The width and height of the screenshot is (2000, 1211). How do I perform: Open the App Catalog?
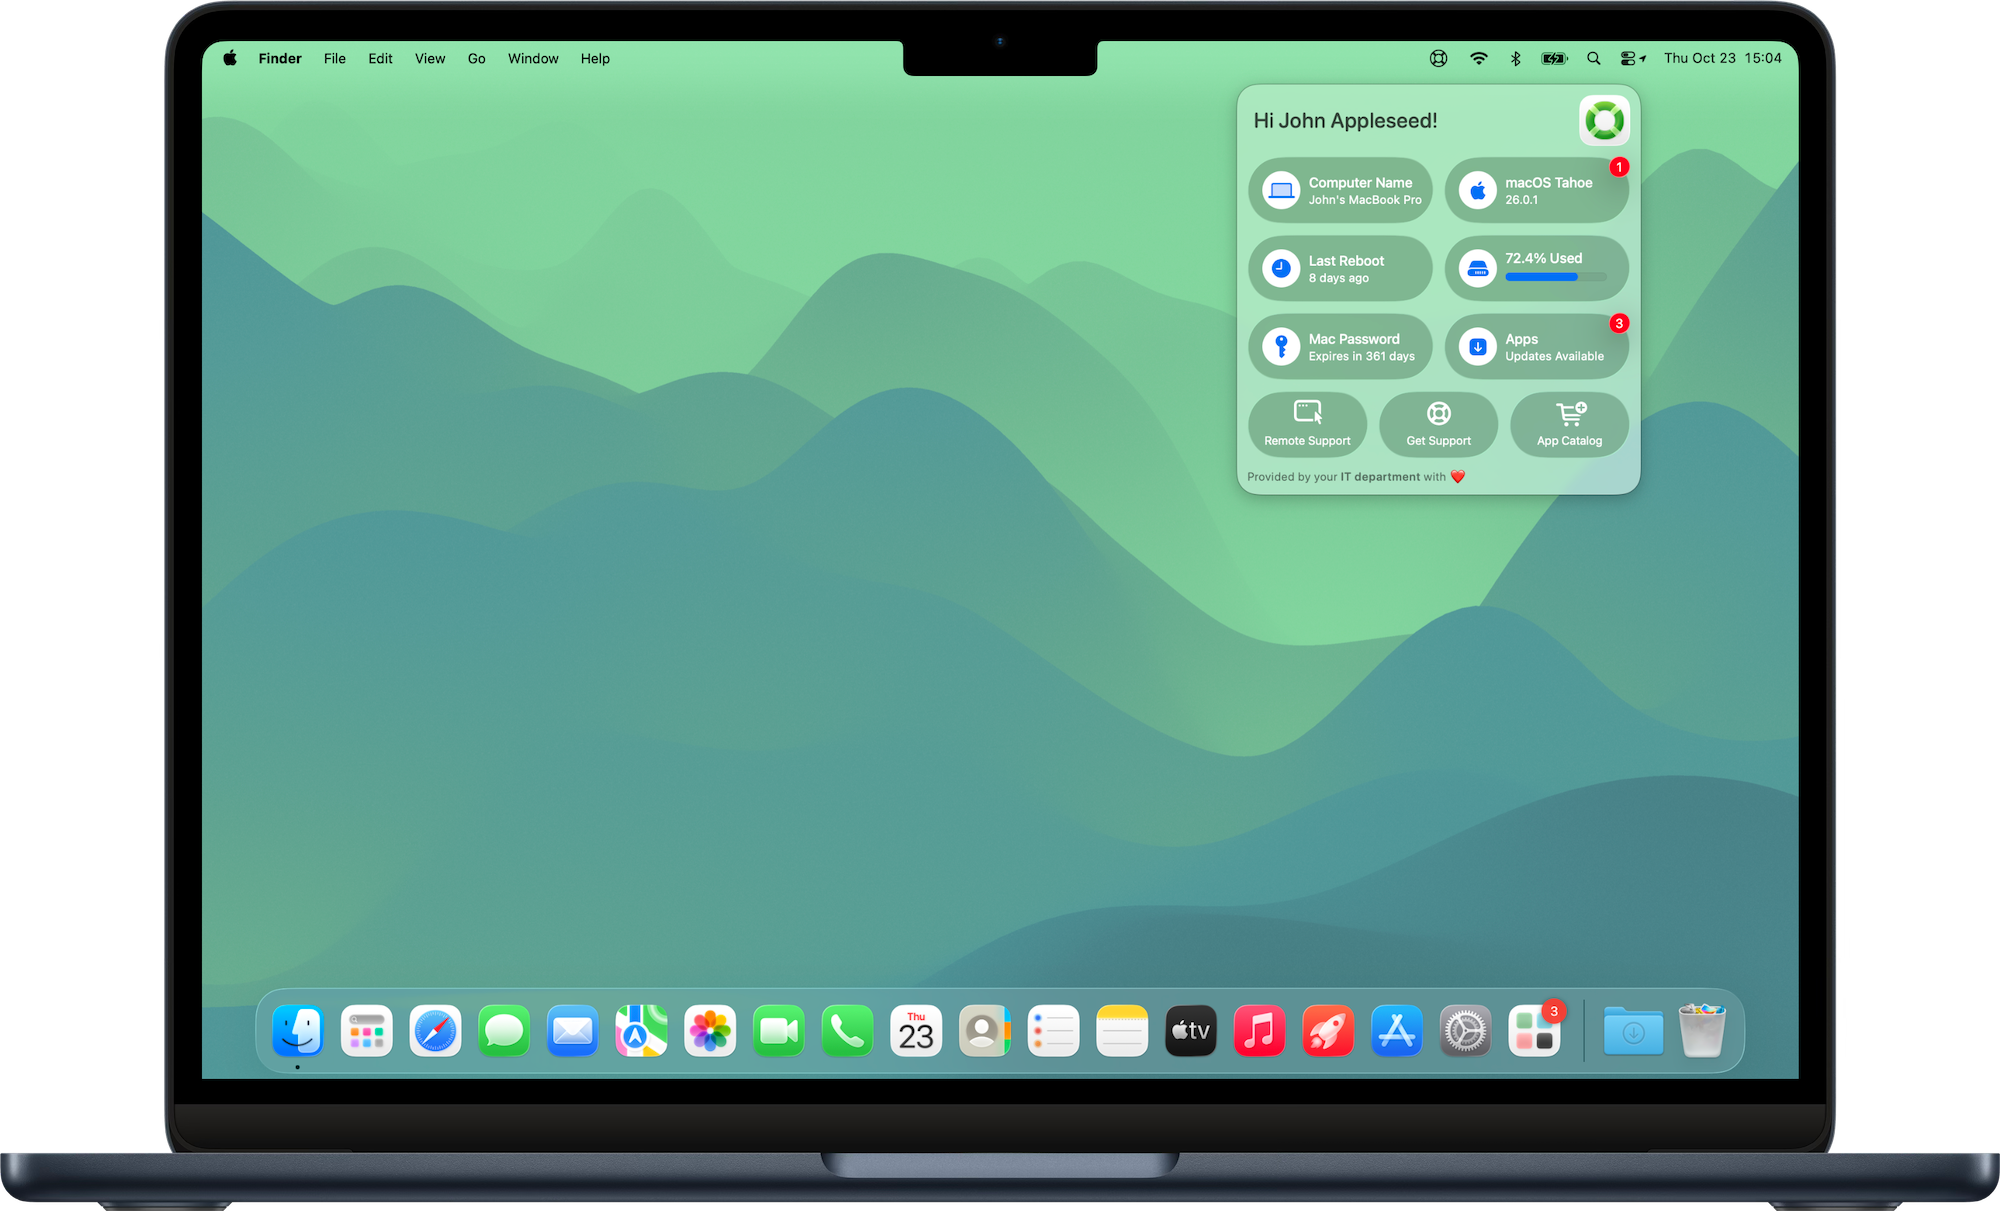[1569, 424]
